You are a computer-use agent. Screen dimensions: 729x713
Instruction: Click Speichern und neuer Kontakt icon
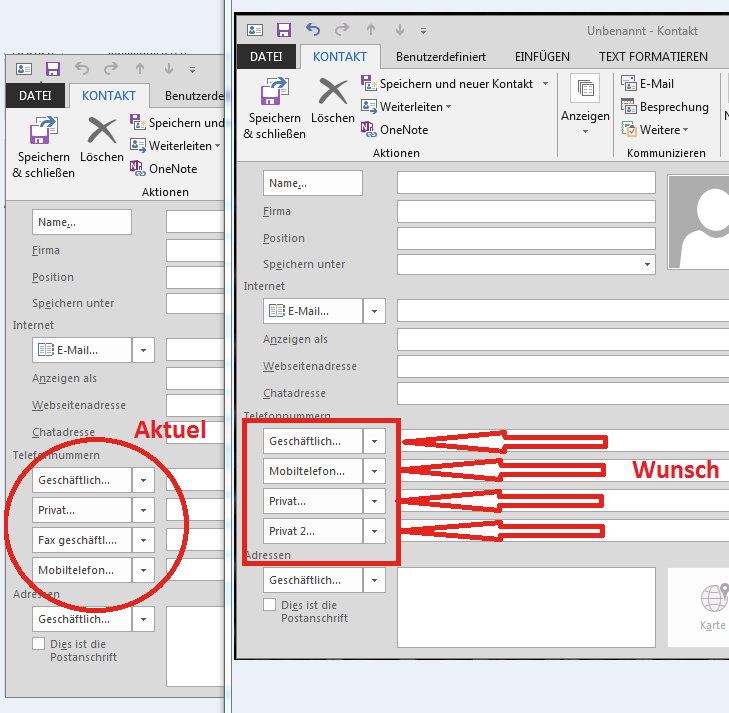pos(368,84)
